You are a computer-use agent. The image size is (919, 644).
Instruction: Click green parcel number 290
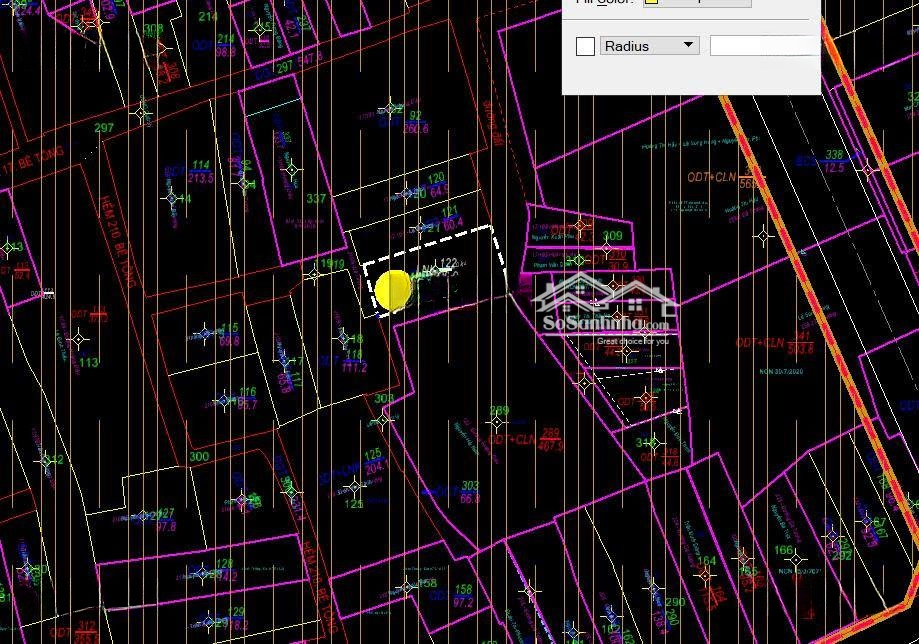(675, 603)
